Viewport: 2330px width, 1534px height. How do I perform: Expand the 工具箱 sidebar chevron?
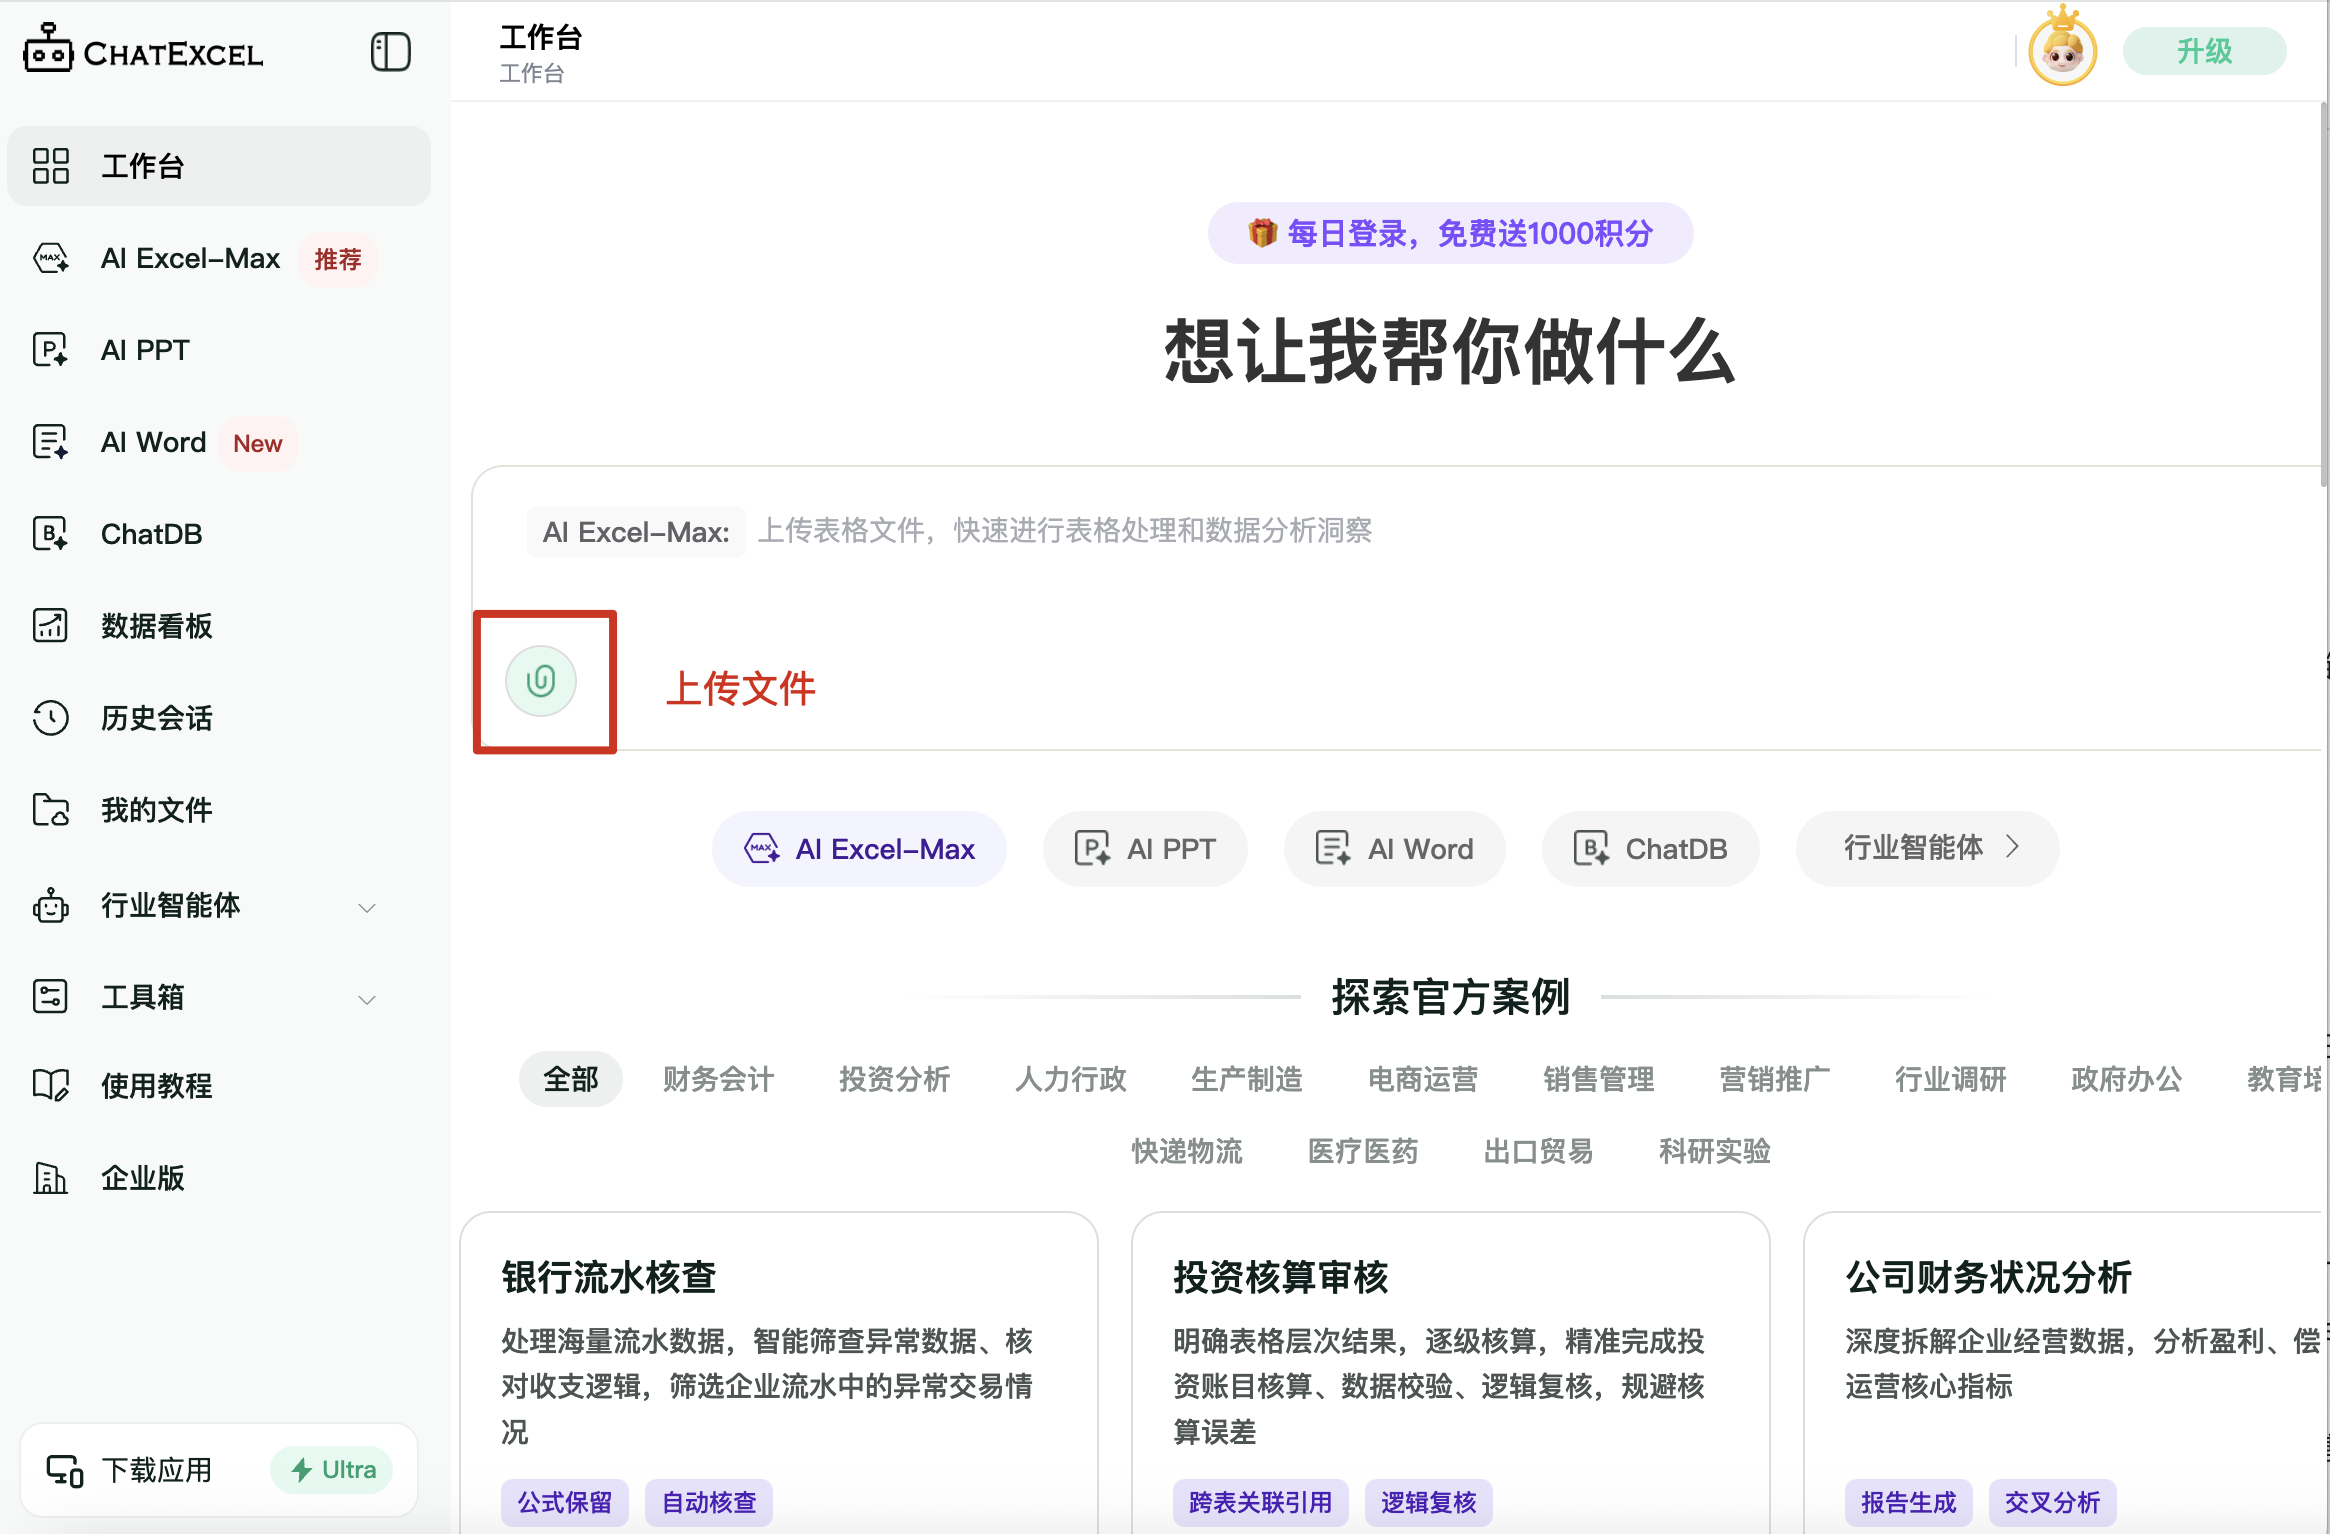pyautogui.click(x=367, y=1000)
